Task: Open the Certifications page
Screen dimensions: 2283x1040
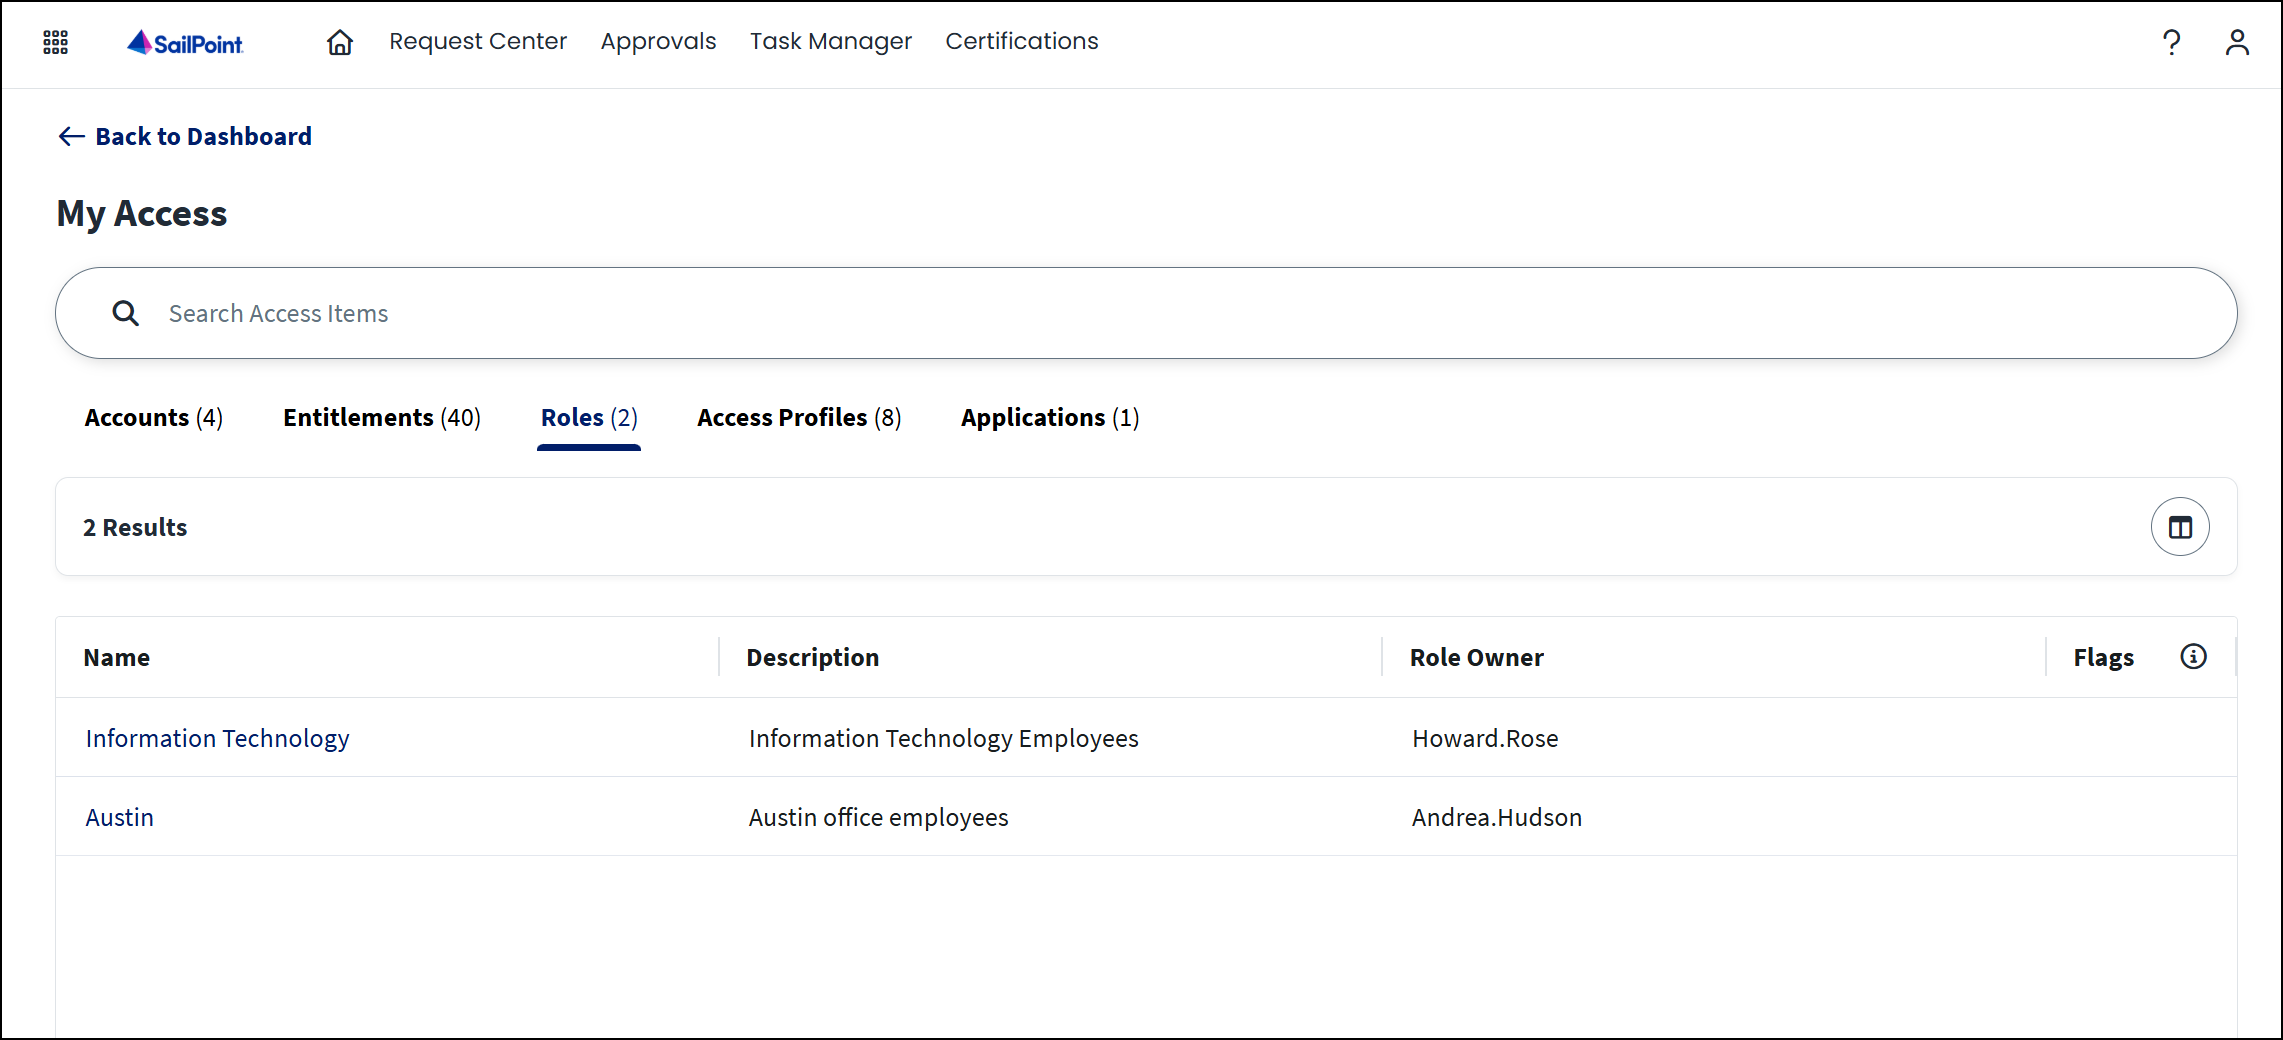Action: click(x=1021, y=41)
